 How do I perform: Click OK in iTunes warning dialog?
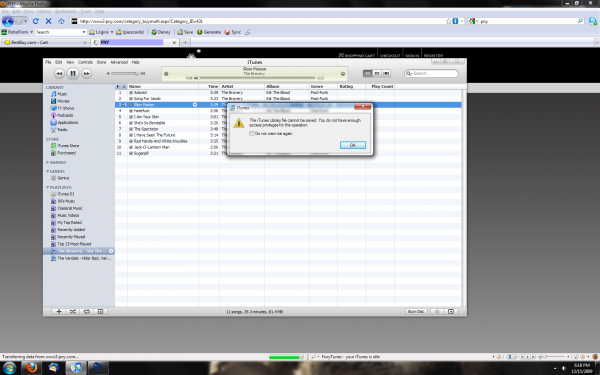[353, 145]
